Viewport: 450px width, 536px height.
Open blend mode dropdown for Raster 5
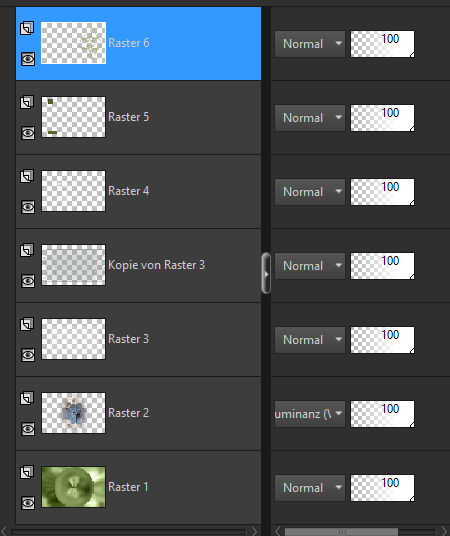(x=310, y=118)
